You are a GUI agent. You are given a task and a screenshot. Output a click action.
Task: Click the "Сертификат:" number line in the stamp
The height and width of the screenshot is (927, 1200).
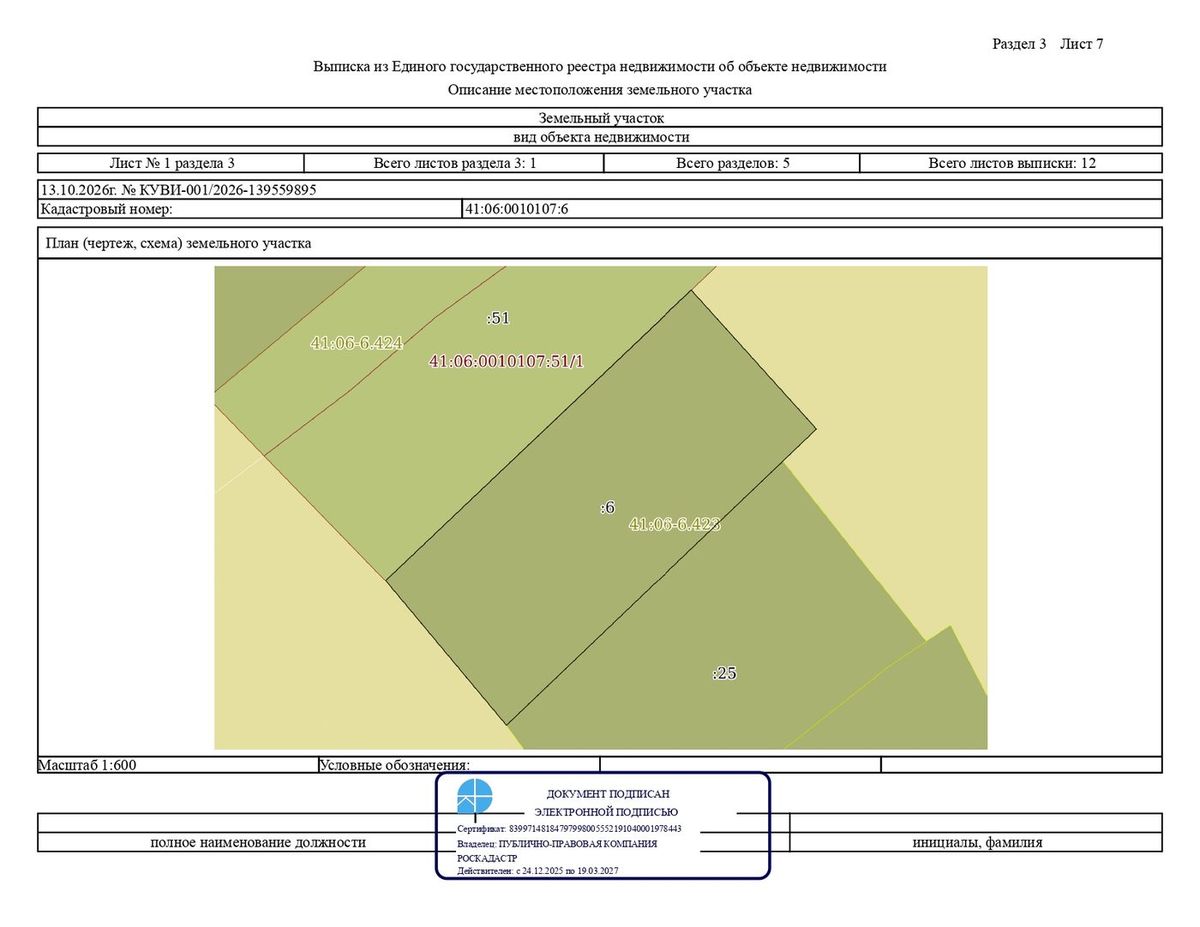pyautogui.click(x=569, y=828)
